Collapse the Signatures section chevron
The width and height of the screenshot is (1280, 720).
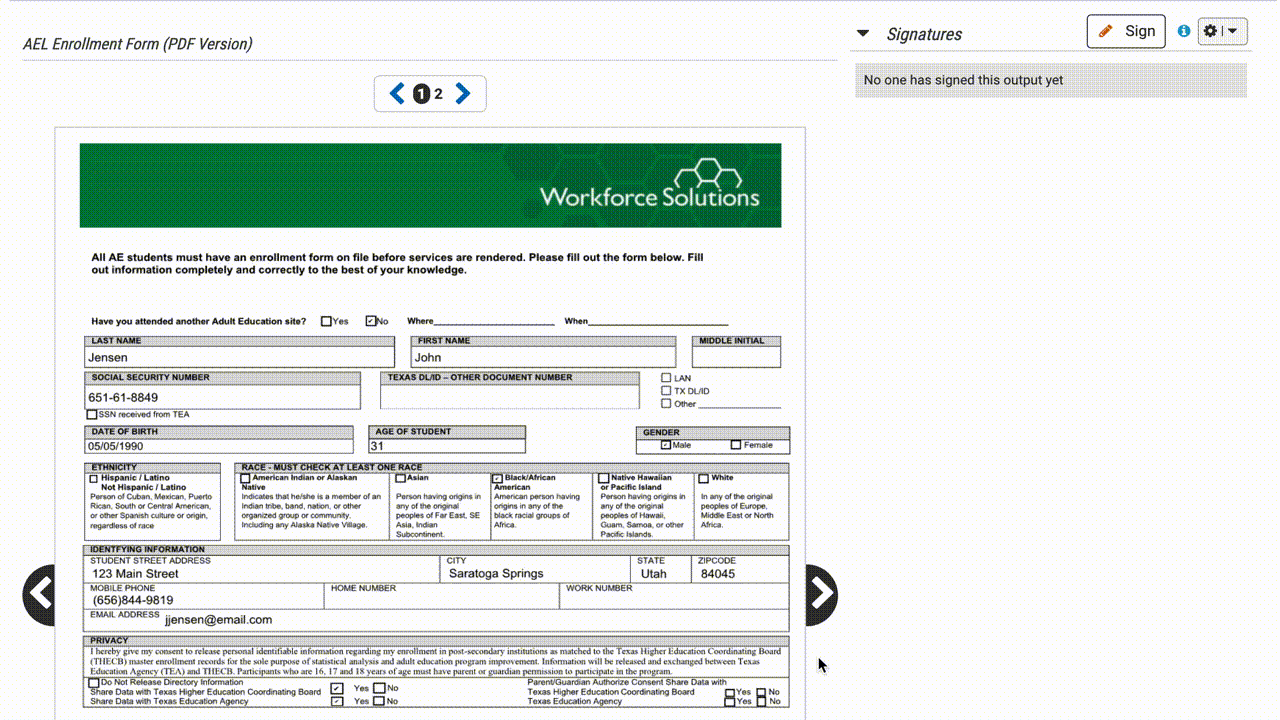[x=862, y=33]
